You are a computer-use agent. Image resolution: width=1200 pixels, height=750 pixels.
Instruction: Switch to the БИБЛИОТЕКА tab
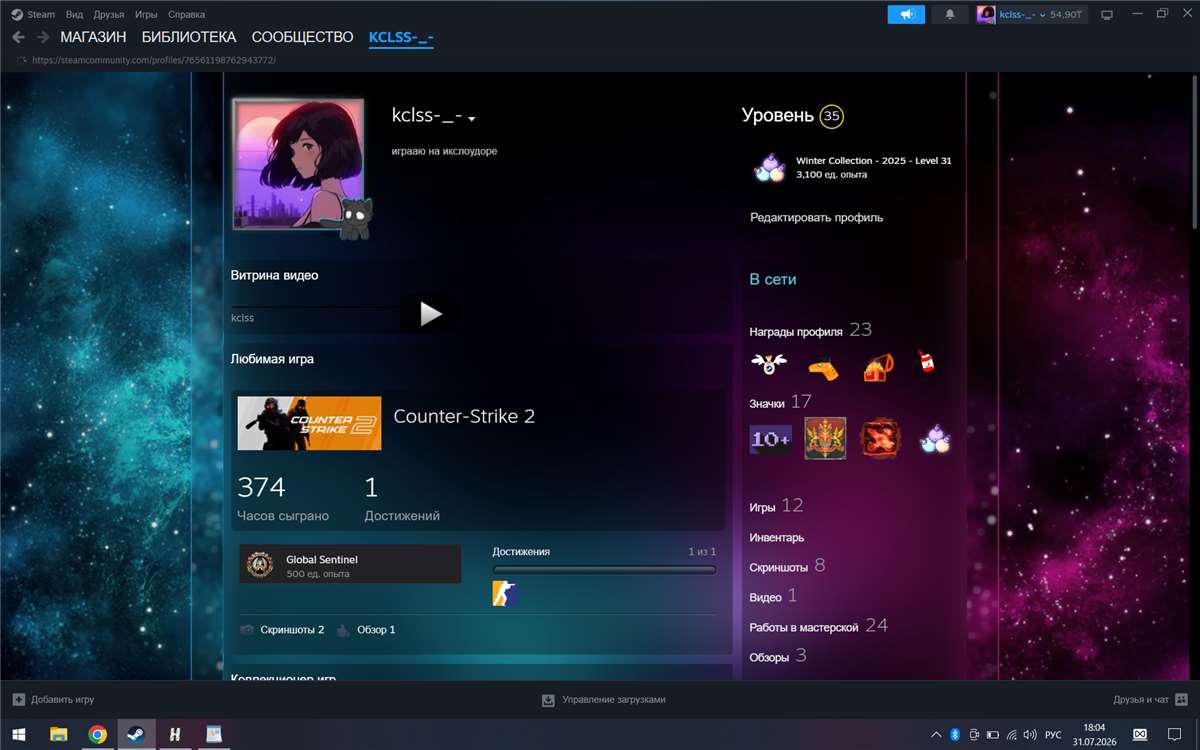189,37
